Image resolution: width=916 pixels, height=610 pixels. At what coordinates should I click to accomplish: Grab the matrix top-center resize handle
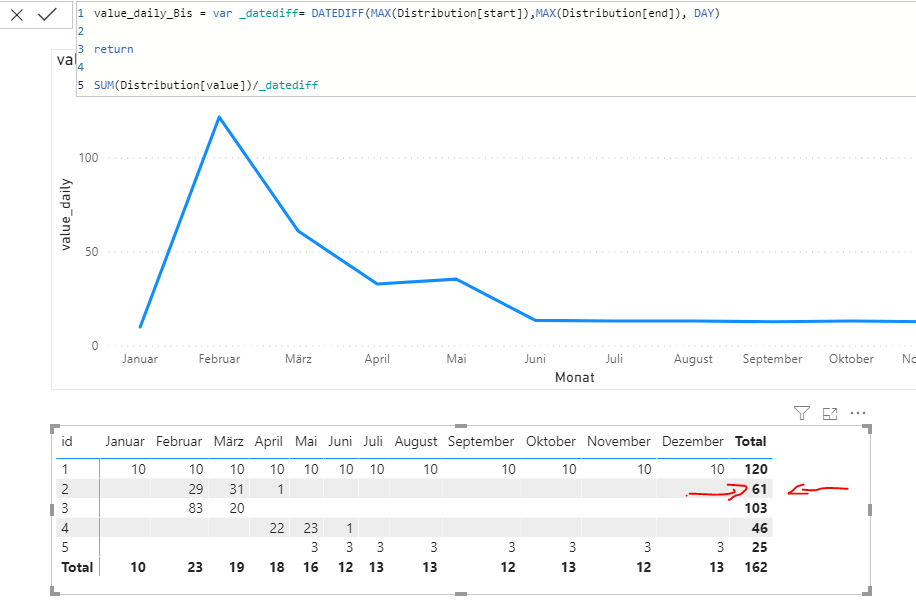click(x=461, y=426)
